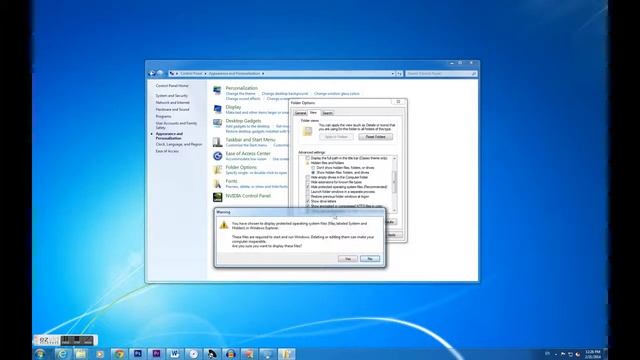Screen dimensions: 640x360
Task: Click the Reset Folders button
Action: (x=376, y=137)
